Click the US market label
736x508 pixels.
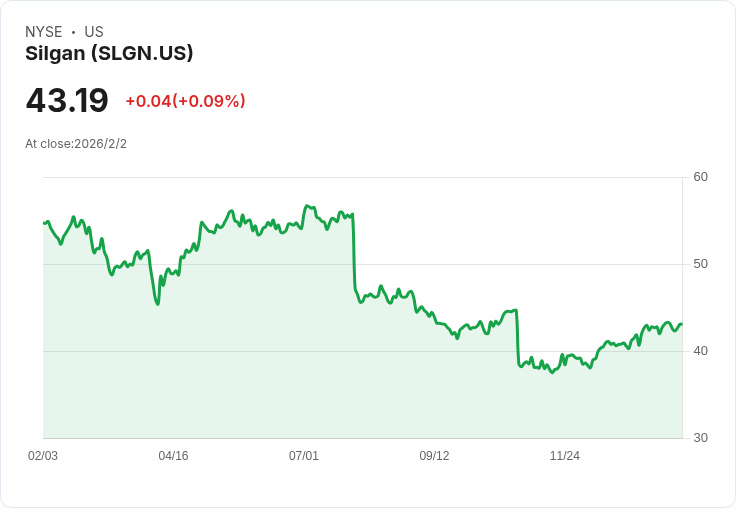[x=94, y=32]
